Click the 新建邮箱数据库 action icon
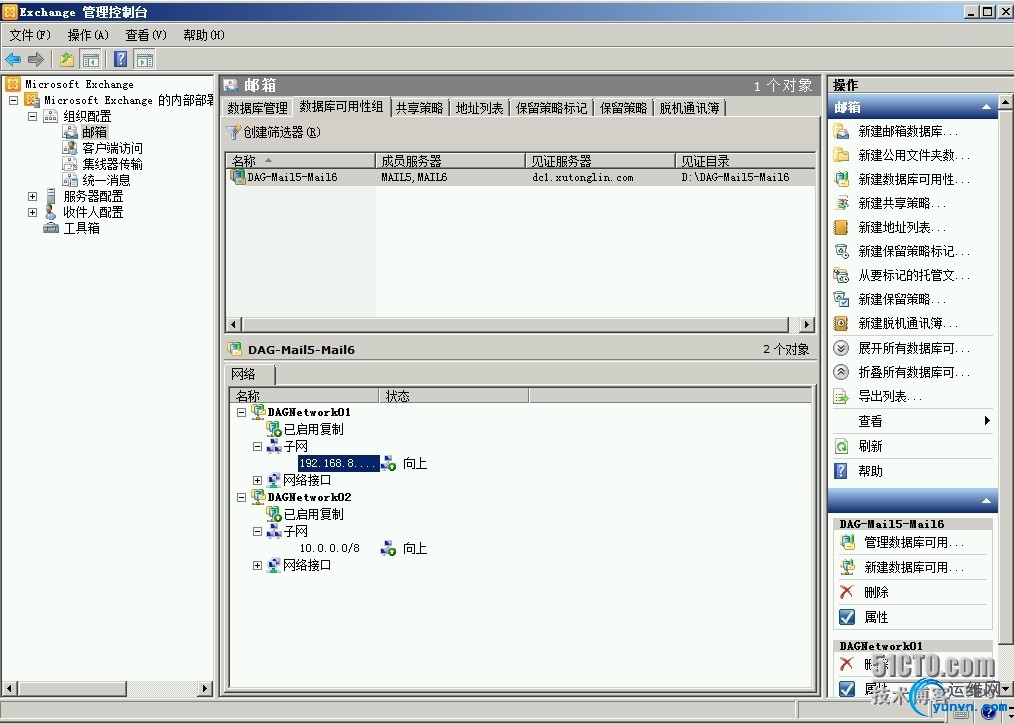This screenshot has width=1014, height=724. click(x=841, y=131)
